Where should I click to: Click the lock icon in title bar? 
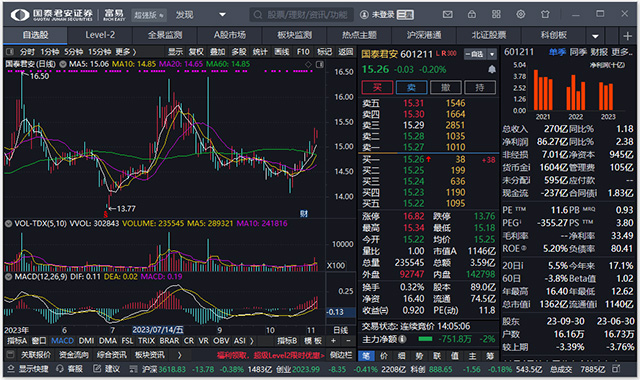[x=472, y=14]
